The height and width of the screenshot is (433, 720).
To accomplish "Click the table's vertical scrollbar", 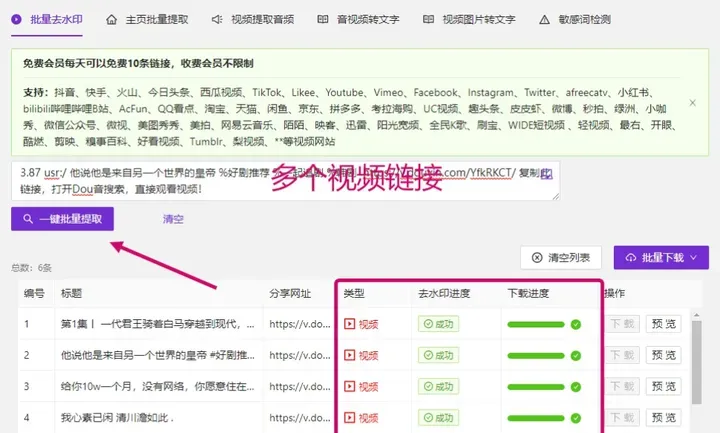I will (697, 362).
